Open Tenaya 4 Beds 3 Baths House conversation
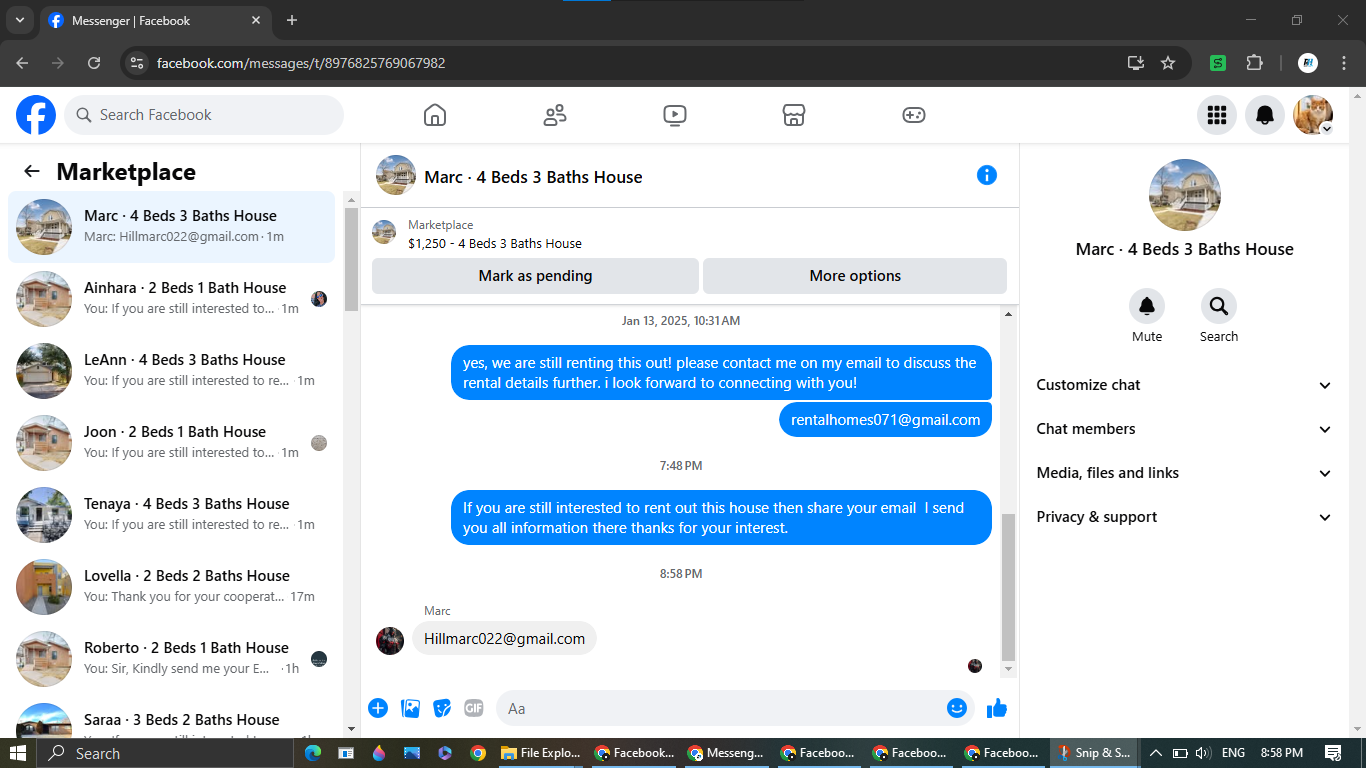 172,515
